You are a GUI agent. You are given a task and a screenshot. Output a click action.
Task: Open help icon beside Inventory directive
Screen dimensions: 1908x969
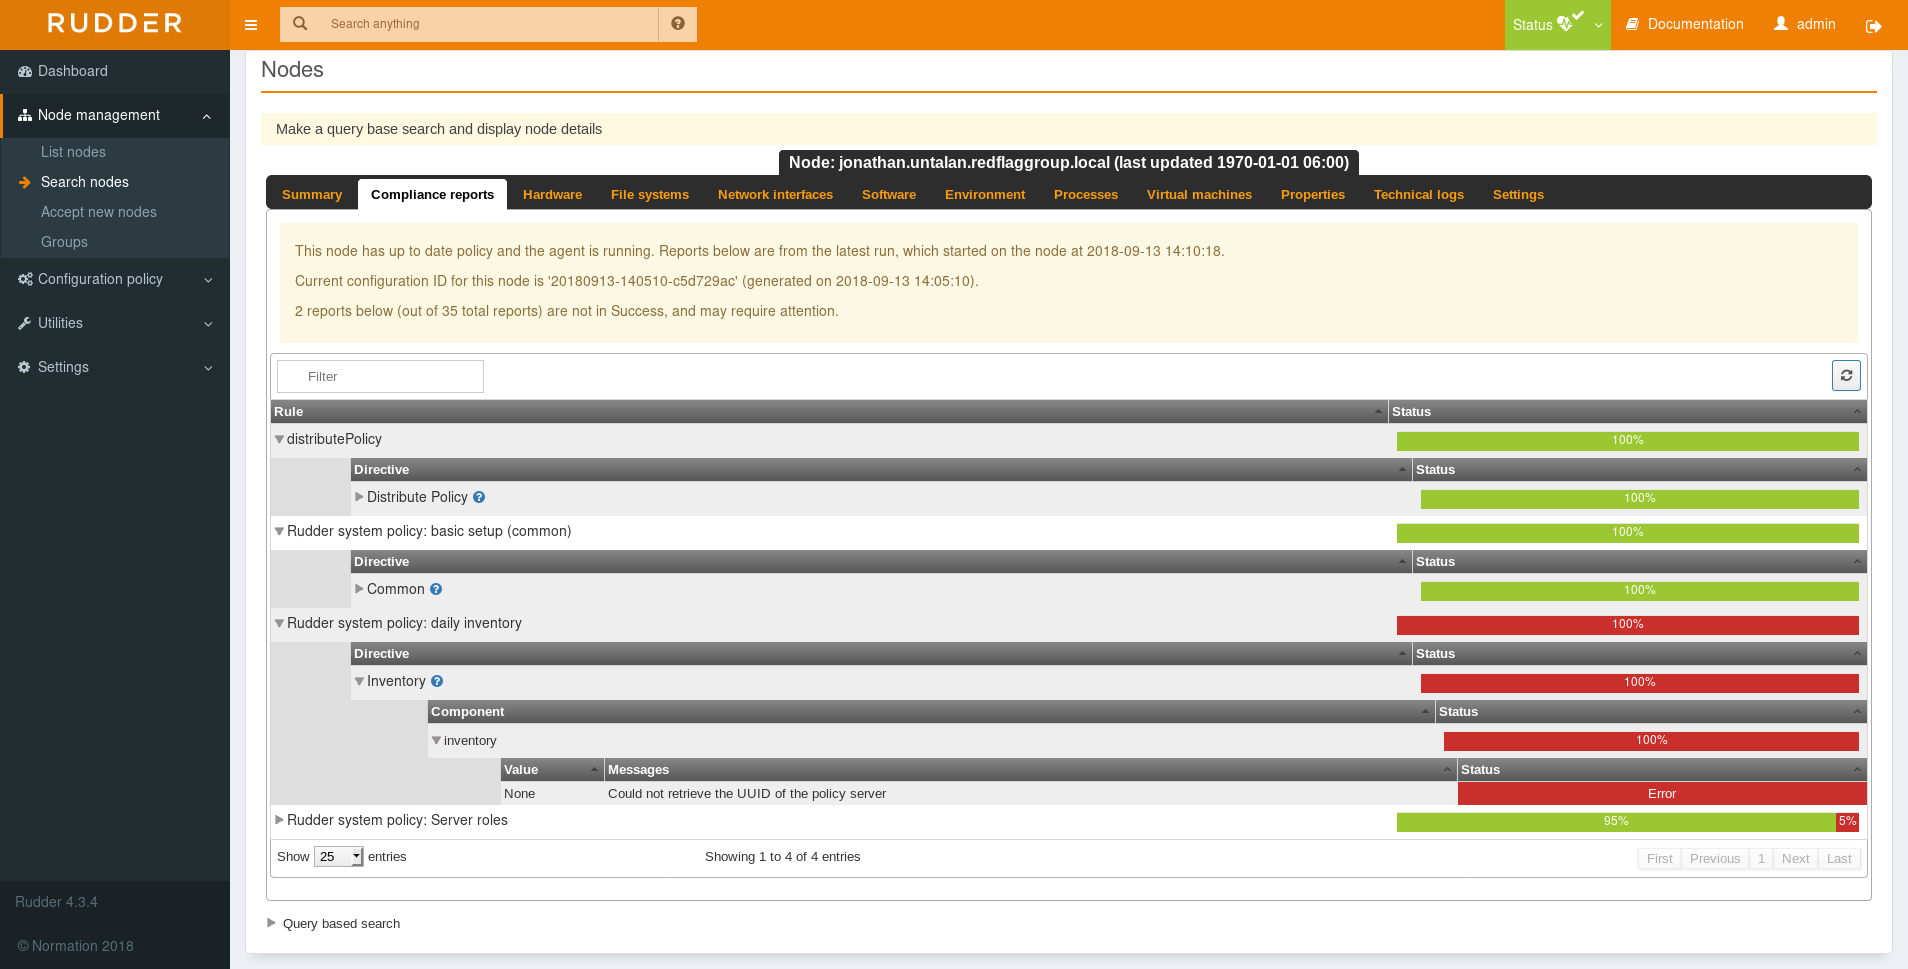437,681
